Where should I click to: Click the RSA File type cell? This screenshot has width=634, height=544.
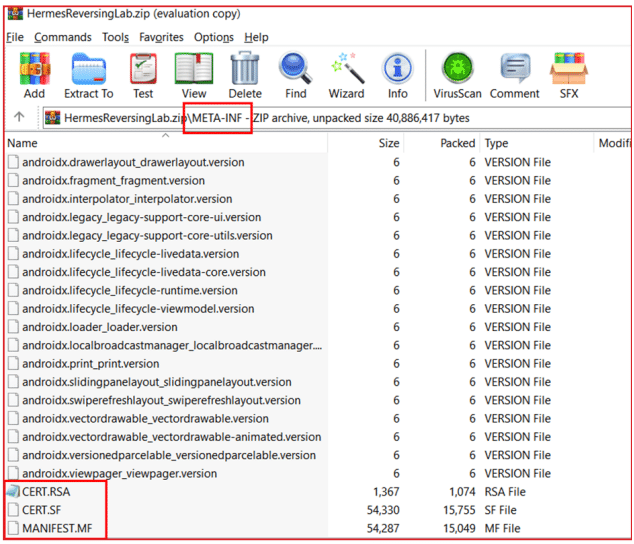pyautogui.click(x=505, y=491)
